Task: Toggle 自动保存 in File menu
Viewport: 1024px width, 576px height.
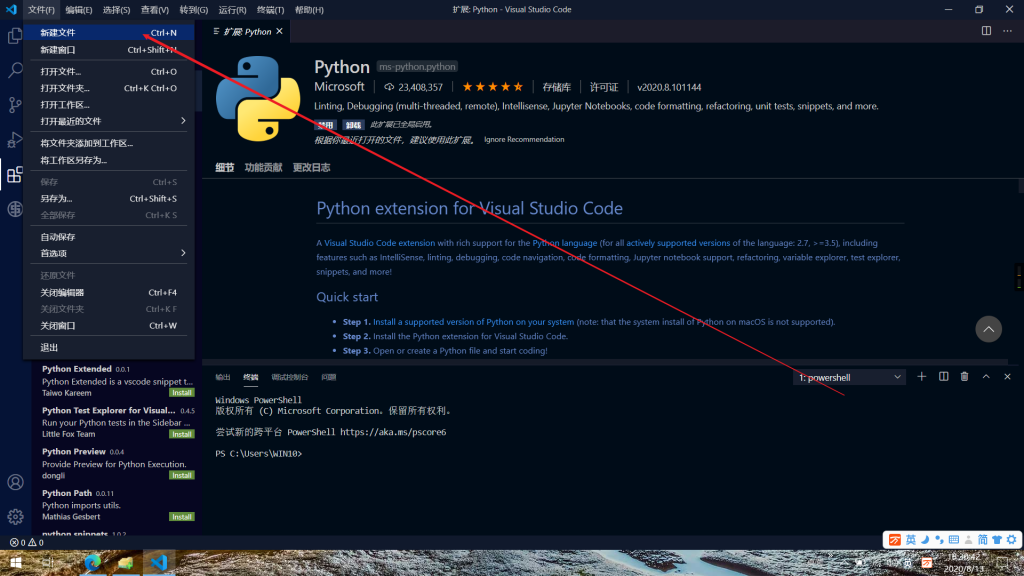Action: click(108, 236)
